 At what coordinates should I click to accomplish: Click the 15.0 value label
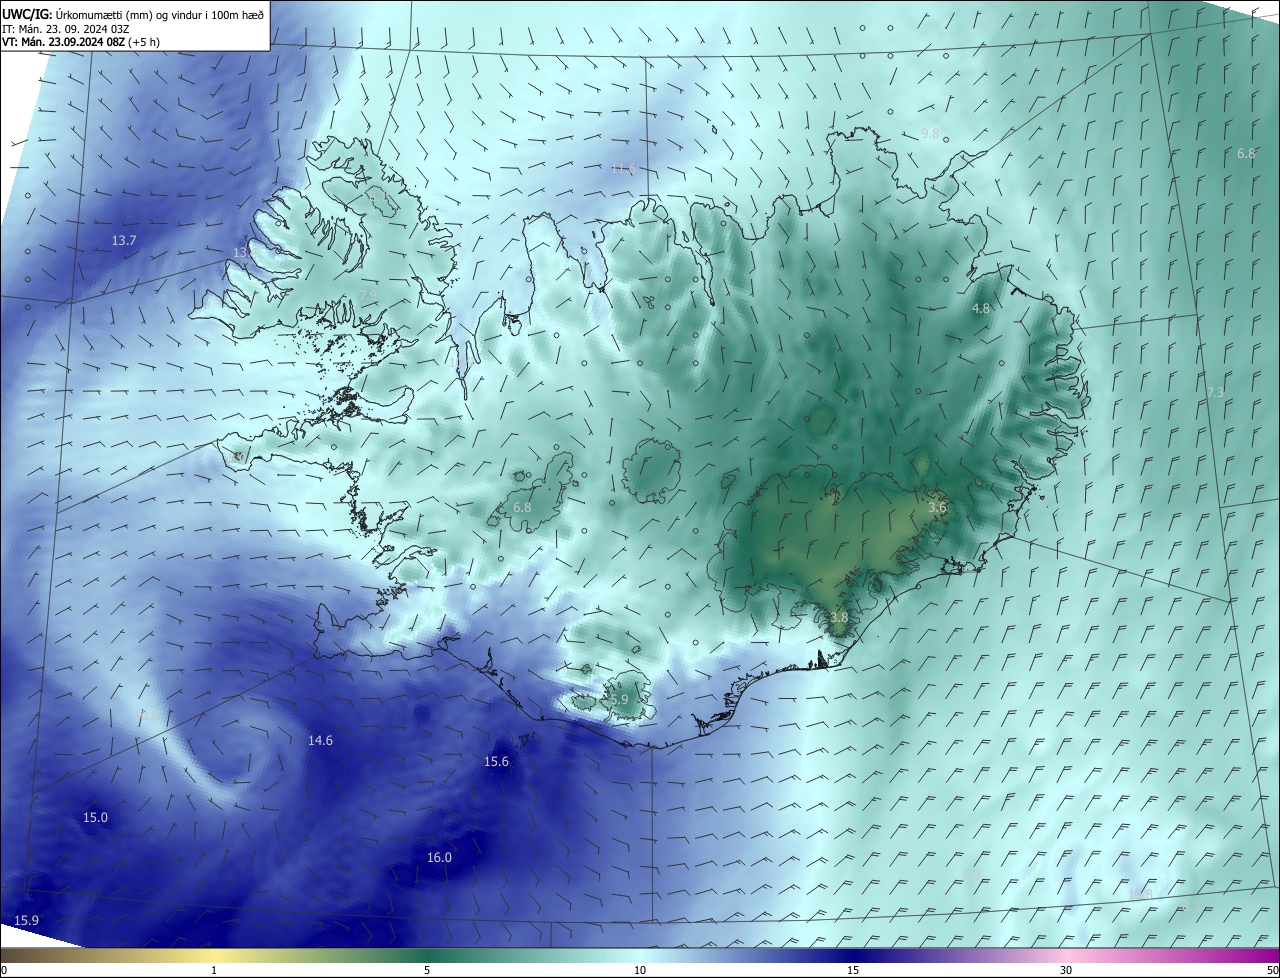tap(95, 818)
